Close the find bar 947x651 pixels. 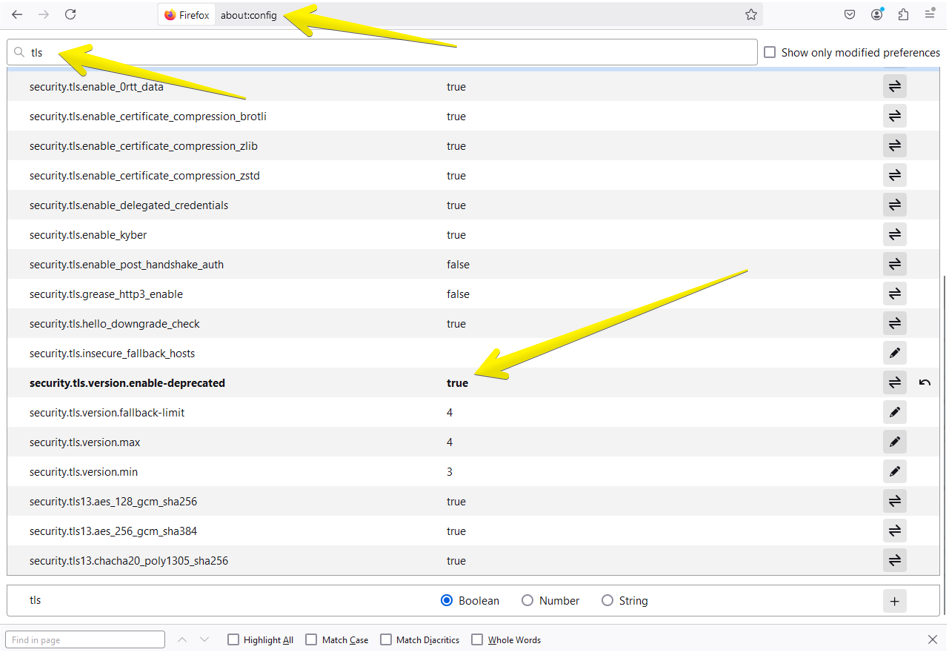point(932,640)
